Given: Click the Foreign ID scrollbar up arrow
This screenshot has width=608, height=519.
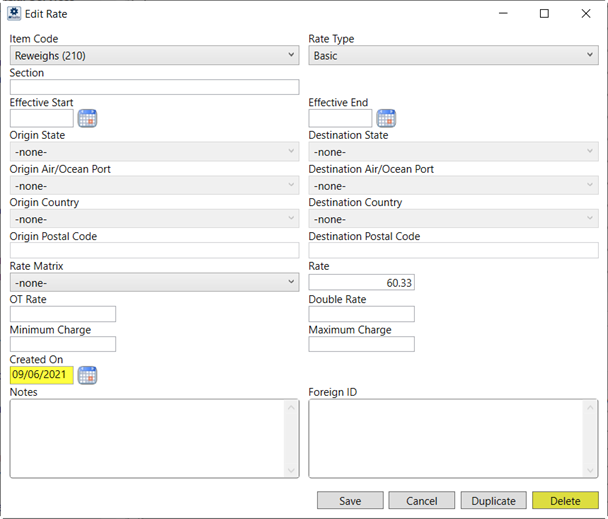Looking at the screenshot, I should pos(590,407).
